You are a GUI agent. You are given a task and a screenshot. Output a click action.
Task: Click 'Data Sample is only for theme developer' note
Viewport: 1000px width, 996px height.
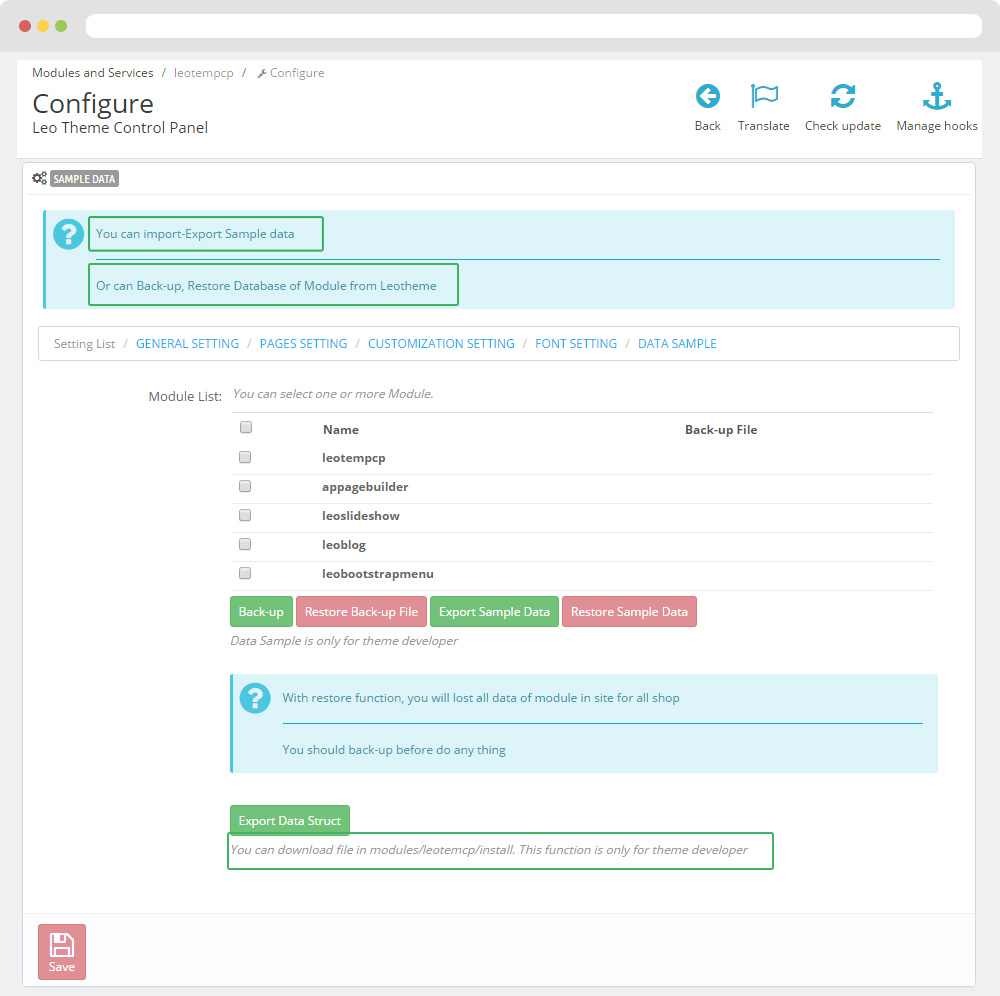point(344,641)
